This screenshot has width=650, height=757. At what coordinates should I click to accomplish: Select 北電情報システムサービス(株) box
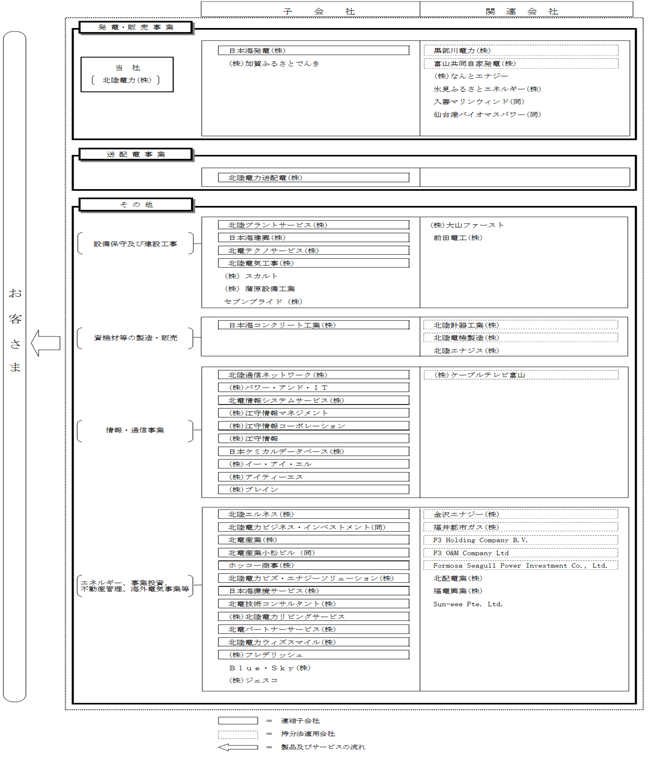[313, 400]
